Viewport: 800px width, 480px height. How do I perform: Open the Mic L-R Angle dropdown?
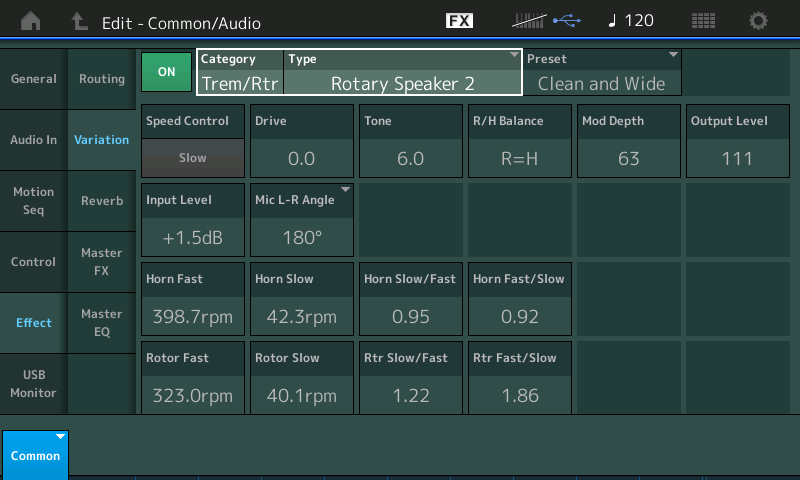pos(302,220)
